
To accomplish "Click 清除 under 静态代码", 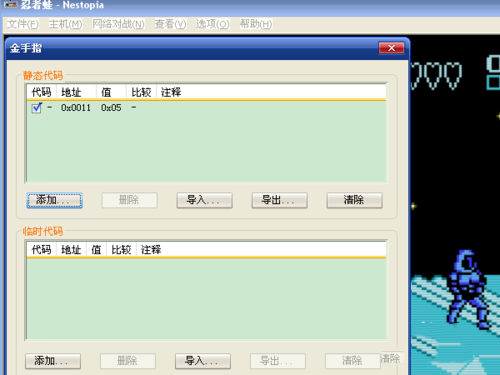I will 354,200.
